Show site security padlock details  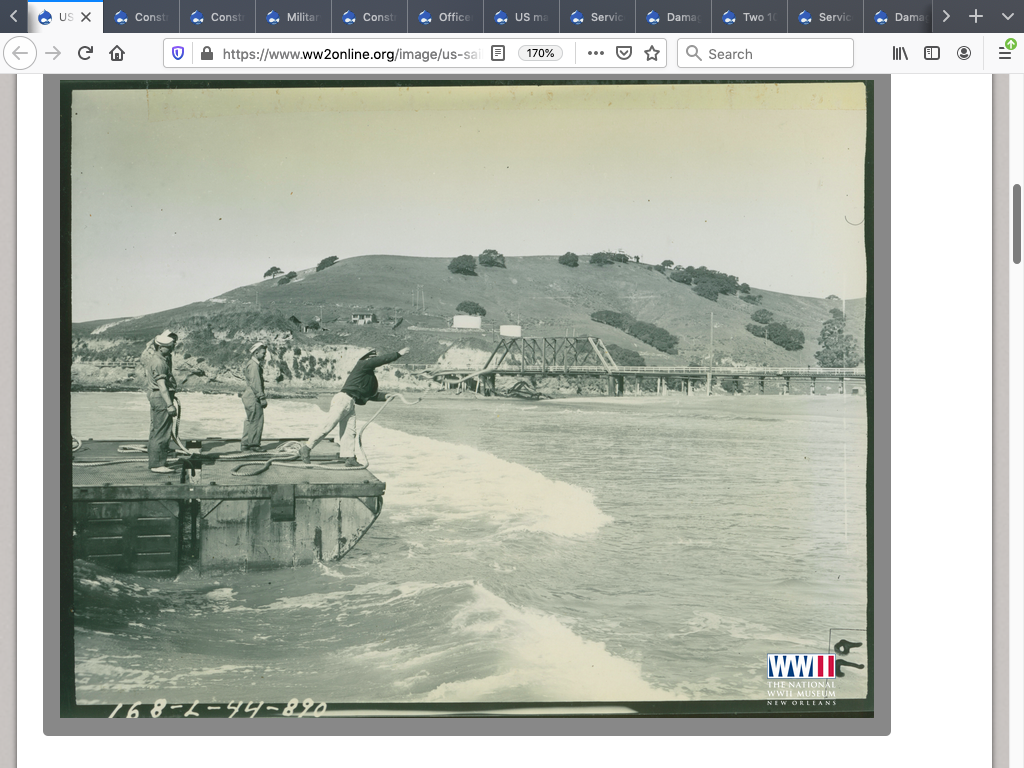pyautogui.click(x=206, y=54)
